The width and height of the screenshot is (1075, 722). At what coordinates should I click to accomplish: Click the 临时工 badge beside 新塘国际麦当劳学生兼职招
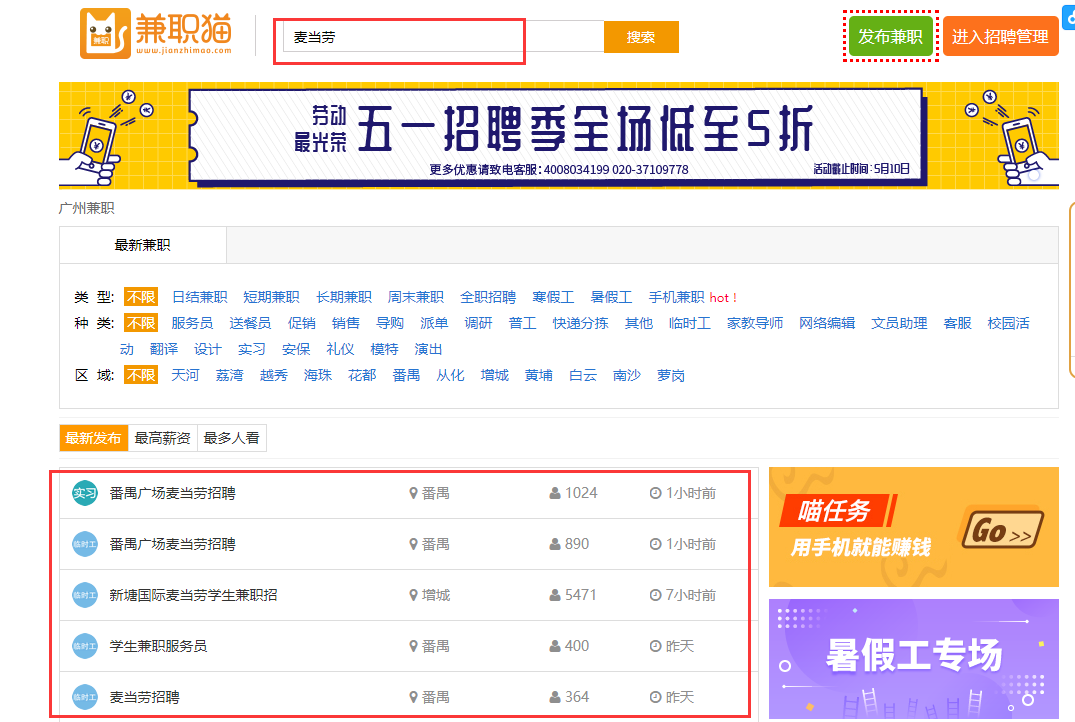point(85,595)
